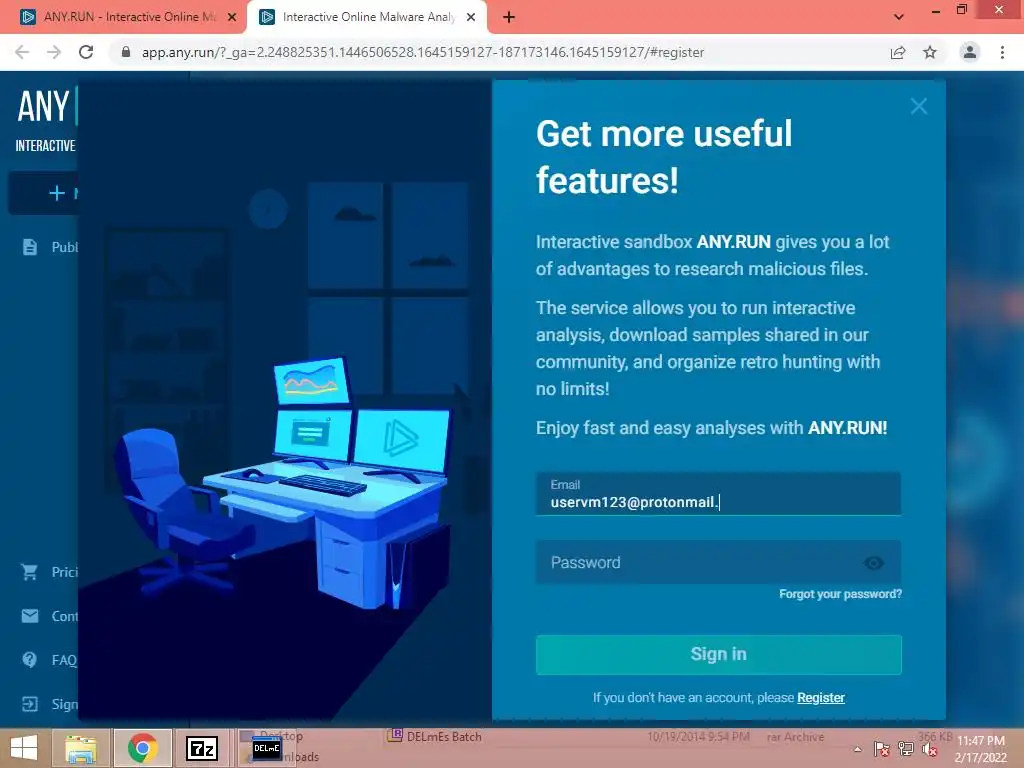Open File Explorer from the taskbar
This screenshot has width=1024, height=768.
click(81, 748)
